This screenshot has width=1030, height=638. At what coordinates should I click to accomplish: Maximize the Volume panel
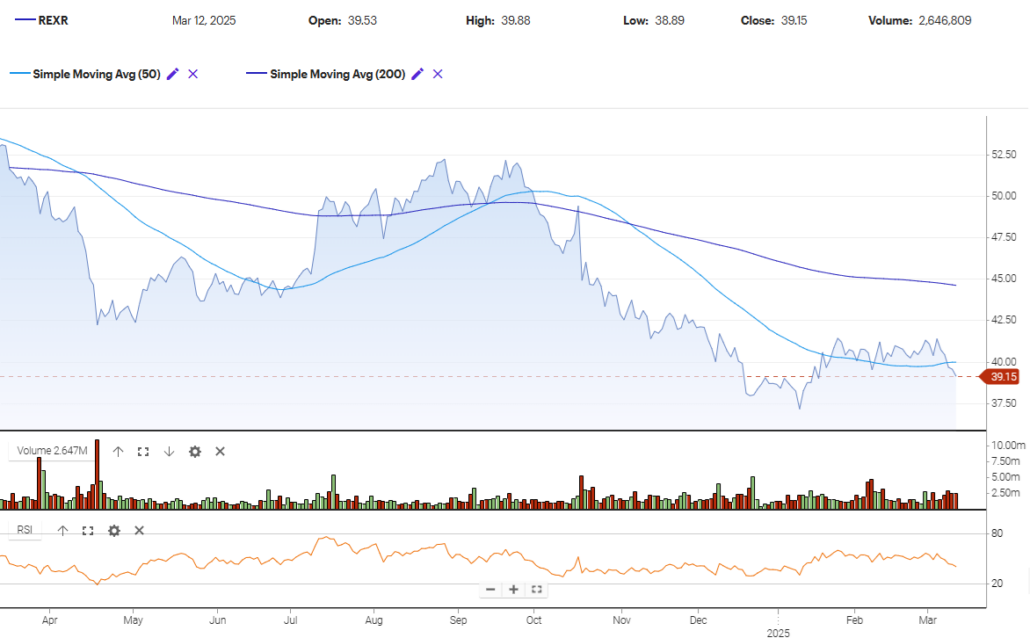143,451
